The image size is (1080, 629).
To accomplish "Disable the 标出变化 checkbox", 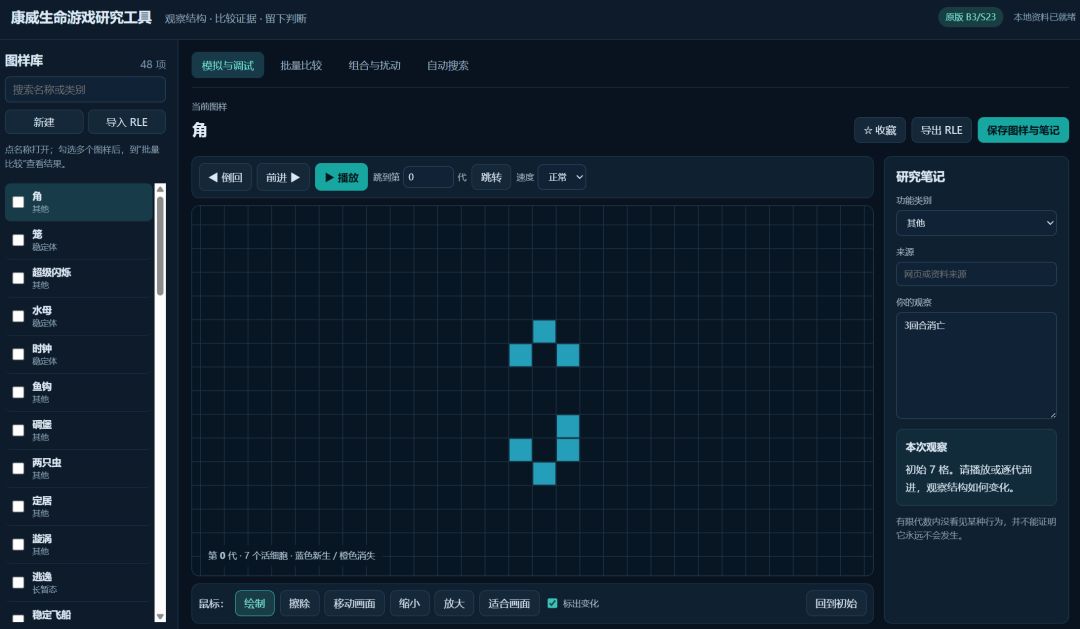I will click(552, 604).
